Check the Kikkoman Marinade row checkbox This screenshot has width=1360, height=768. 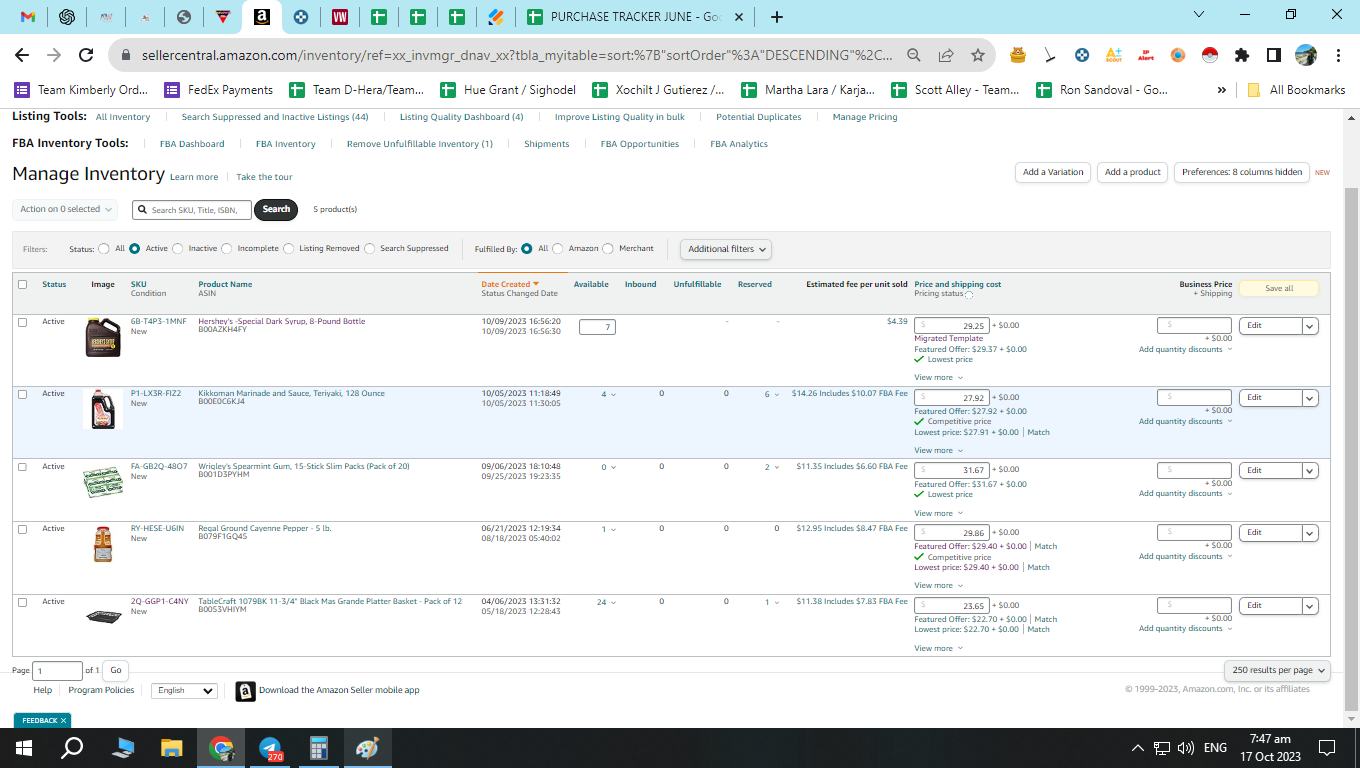[23, 394]
